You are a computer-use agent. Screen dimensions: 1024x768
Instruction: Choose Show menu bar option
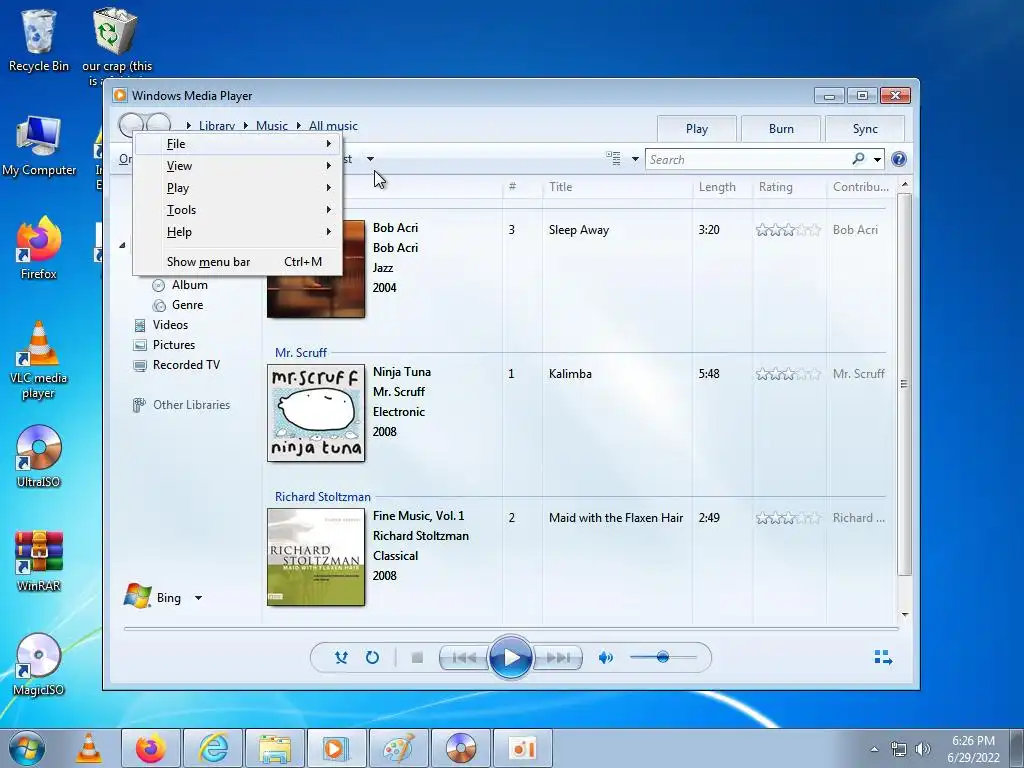[x=238, y=262]
